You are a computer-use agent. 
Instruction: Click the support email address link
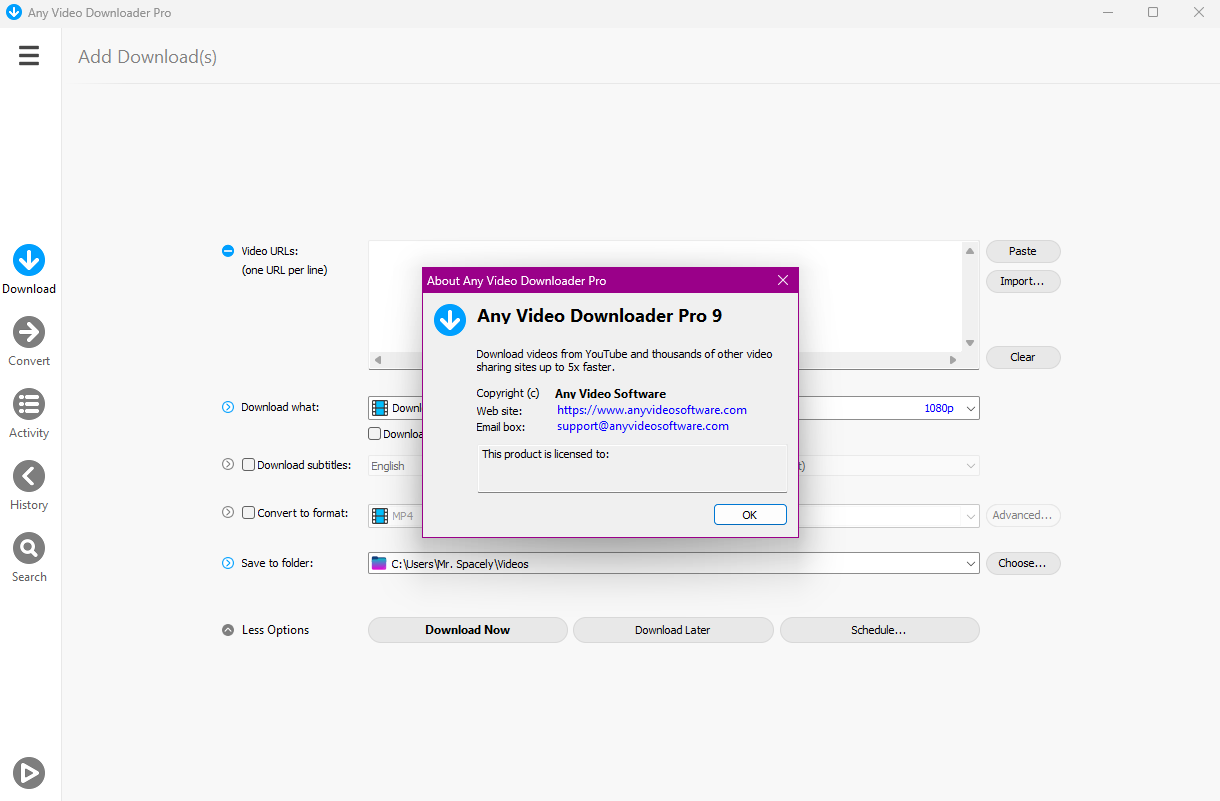(x=643, y=426)
